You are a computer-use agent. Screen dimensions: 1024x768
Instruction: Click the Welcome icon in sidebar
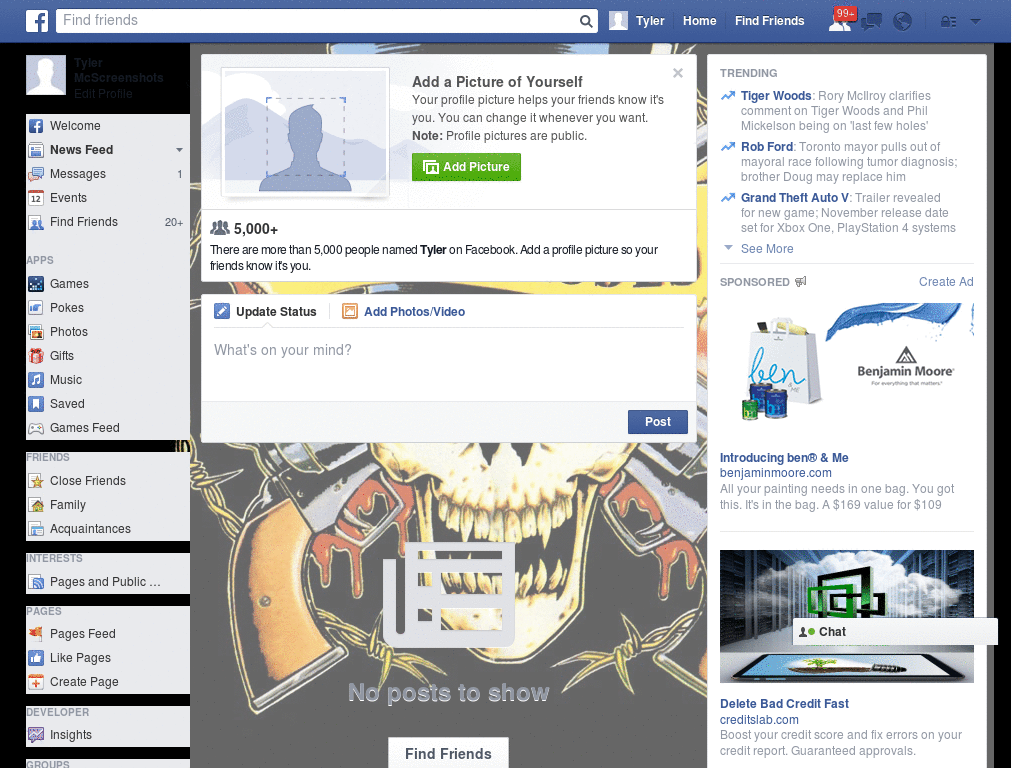point(36,126)
